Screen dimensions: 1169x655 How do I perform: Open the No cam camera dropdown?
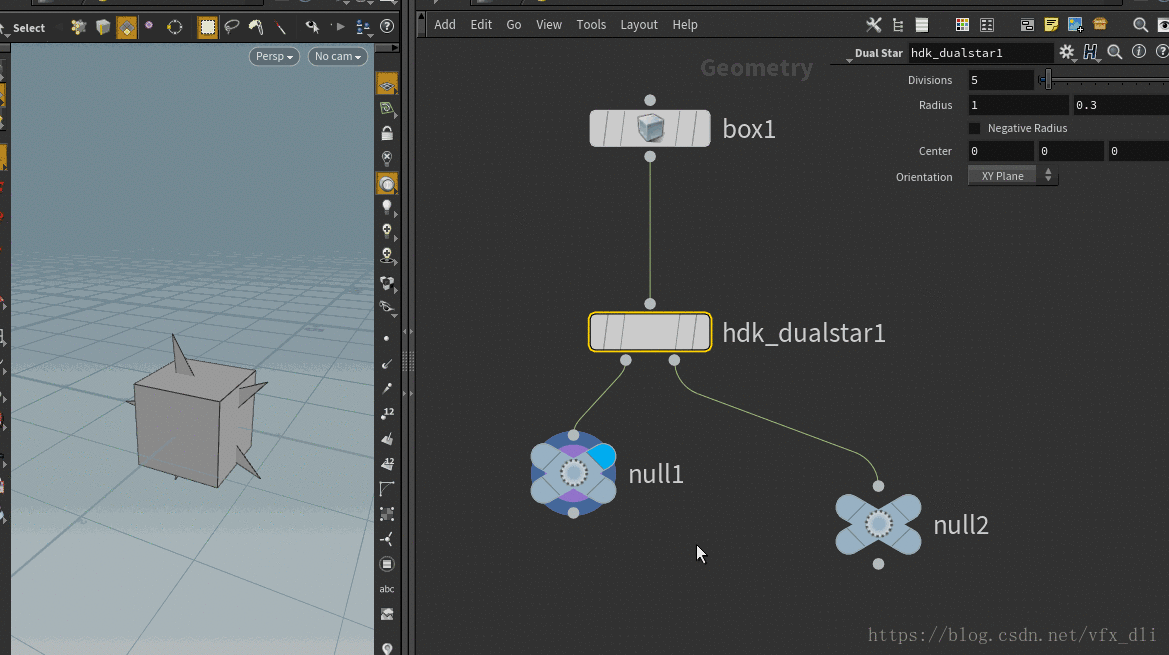click(338, 57)
